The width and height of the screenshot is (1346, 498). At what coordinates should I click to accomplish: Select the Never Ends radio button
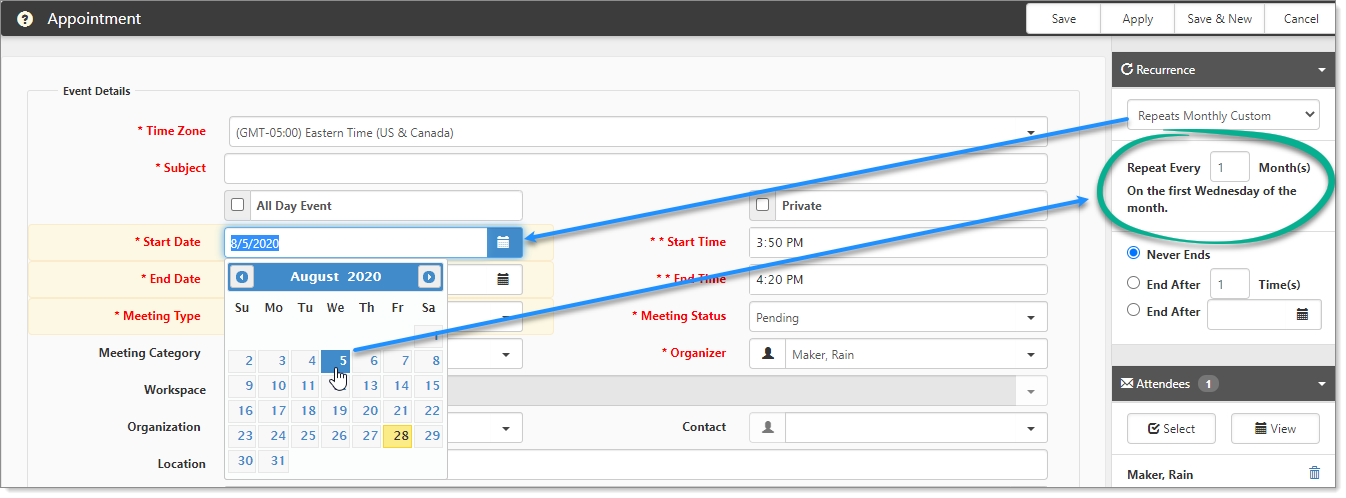coord(1134,253)
